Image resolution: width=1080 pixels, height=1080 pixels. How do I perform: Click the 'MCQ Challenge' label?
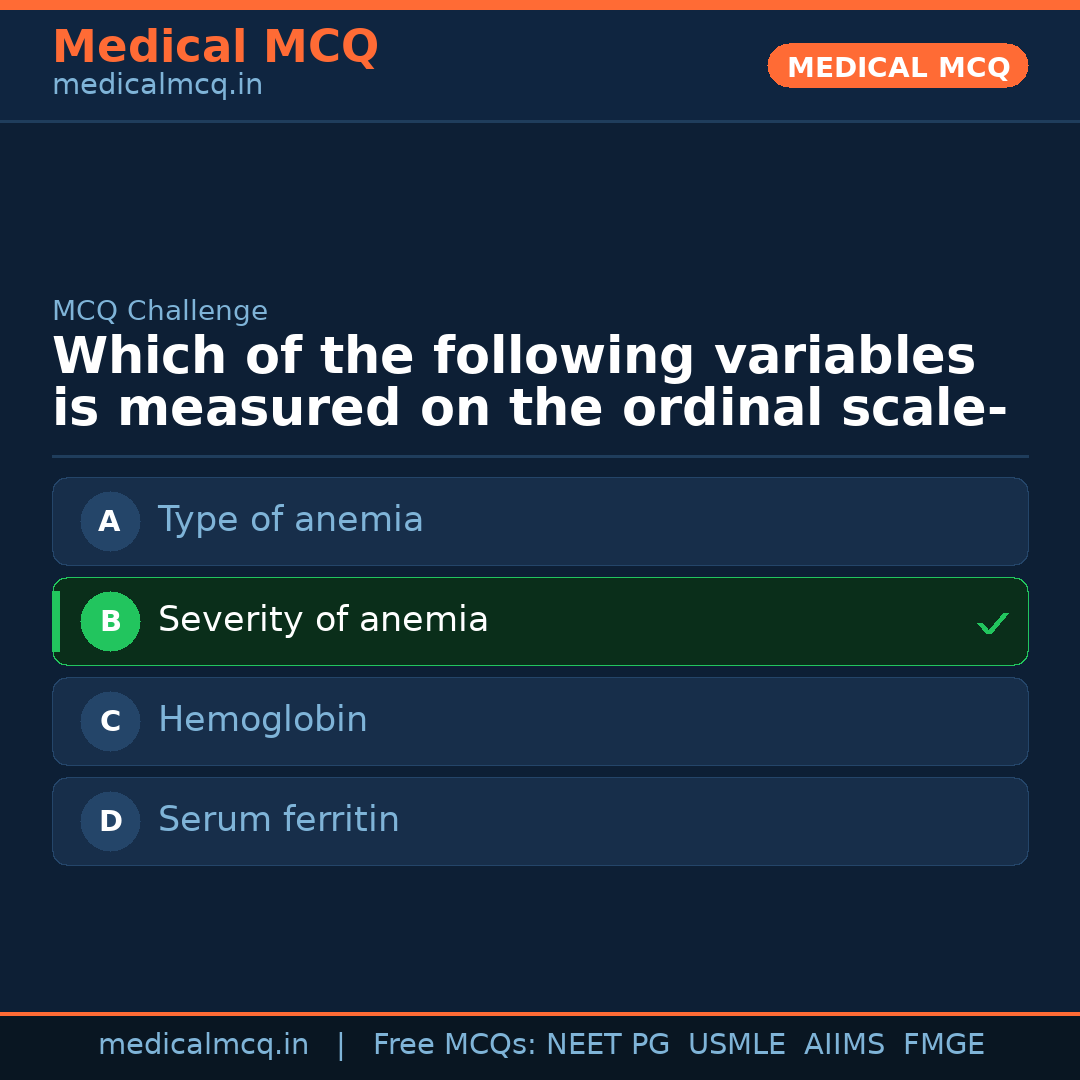tap(160, 311)
